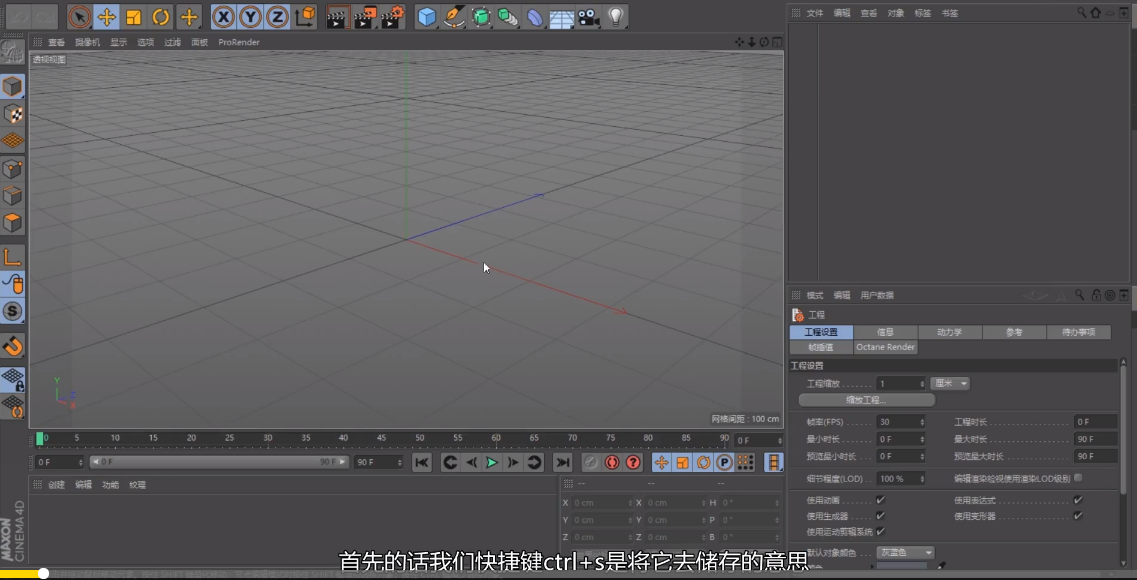Toggle the 使用运动剪辑系统 checkbox
Image resolution: width=1137 pixels, height=580 pixels.
tap(880, 531)
